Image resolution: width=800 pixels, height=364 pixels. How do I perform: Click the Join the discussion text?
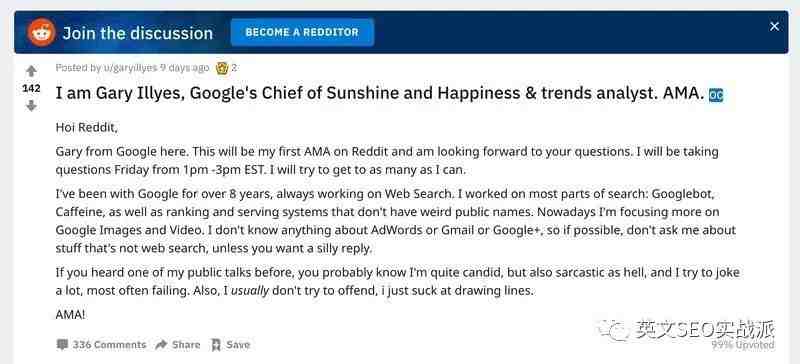coord(138,33)
